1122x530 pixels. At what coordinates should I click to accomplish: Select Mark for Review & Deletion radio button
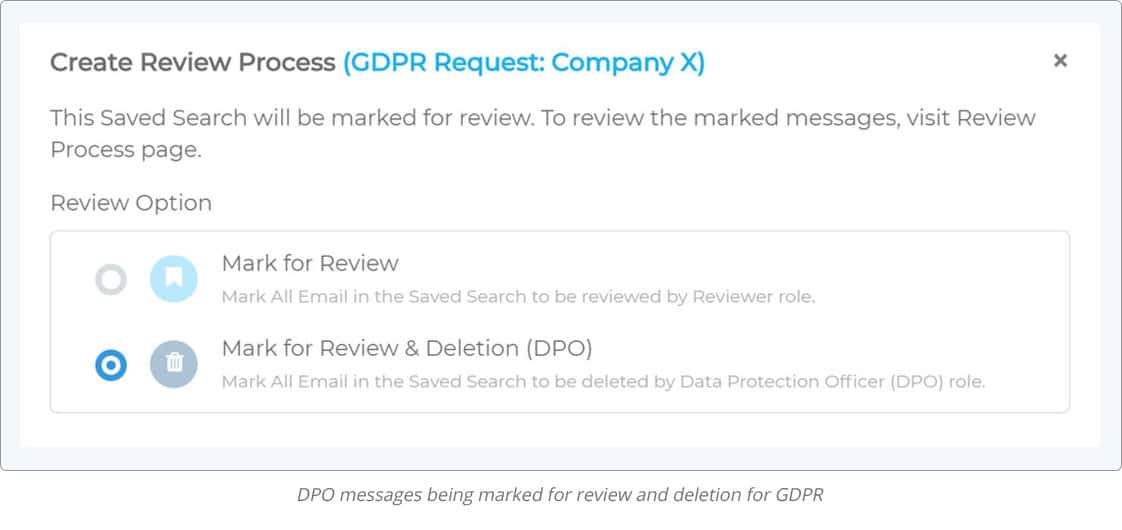[111, 365]
